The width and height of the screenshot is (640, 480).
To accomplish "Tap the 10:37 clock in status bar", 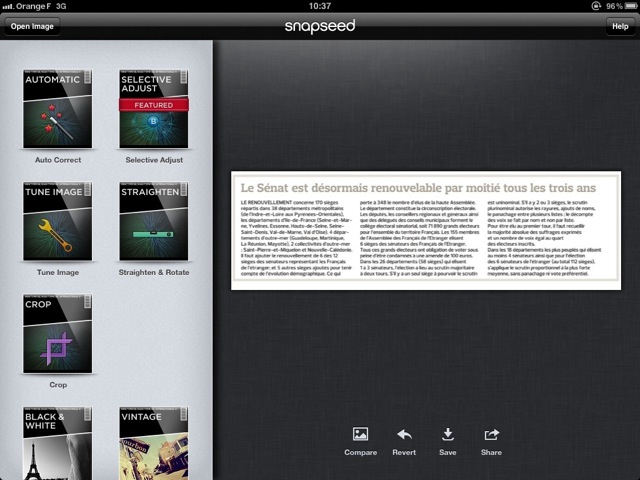I will point(319,6).
